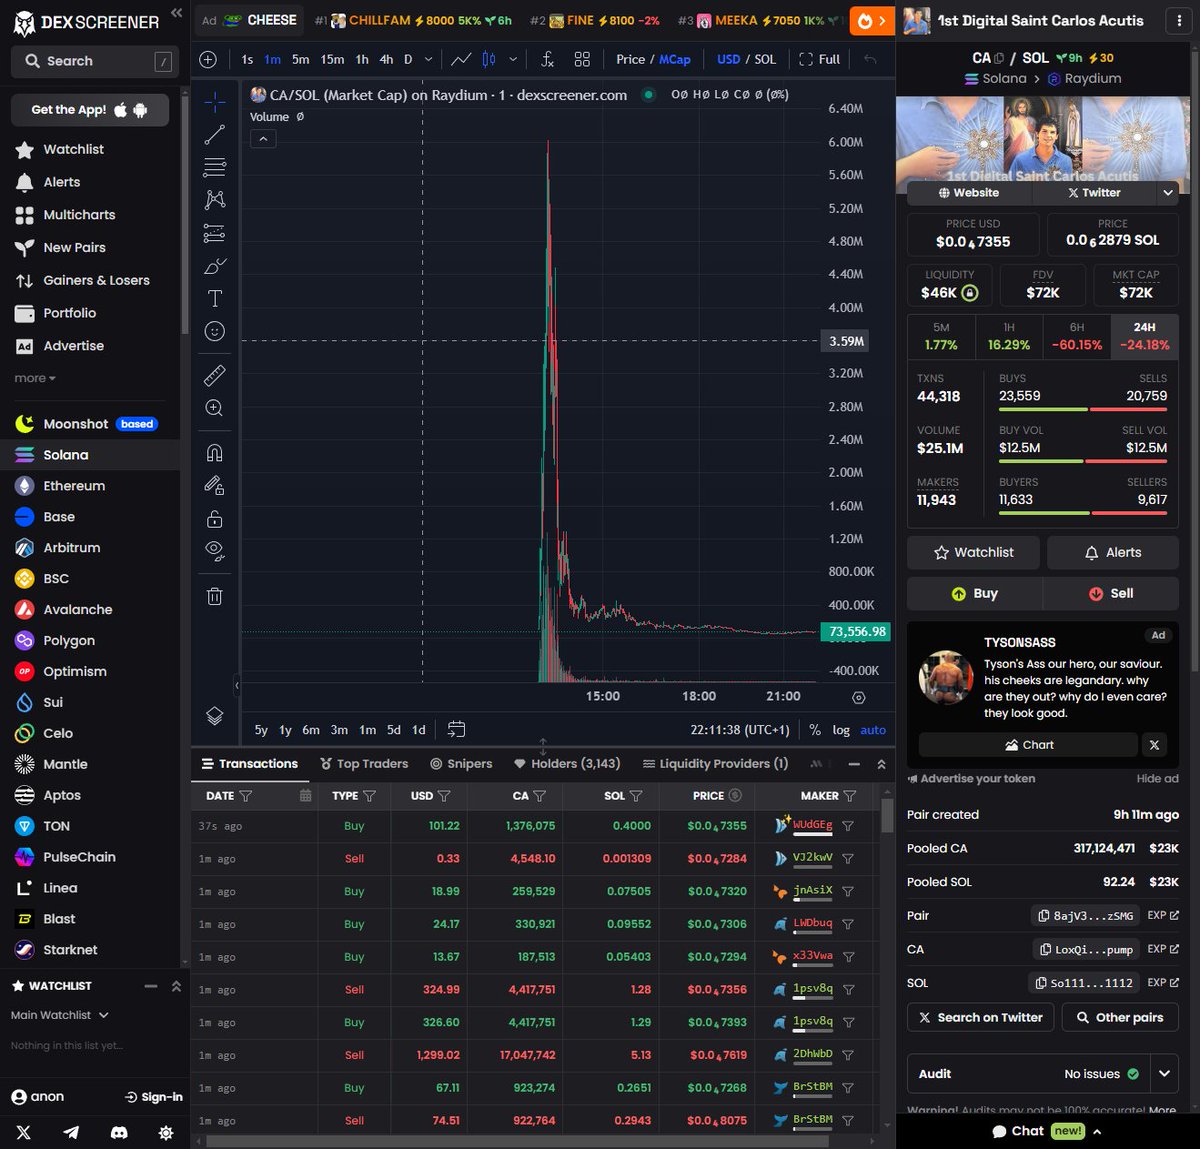The image size is (1200, 1149).
Task: Add token to Watchlist
Action: click(973, 552)
